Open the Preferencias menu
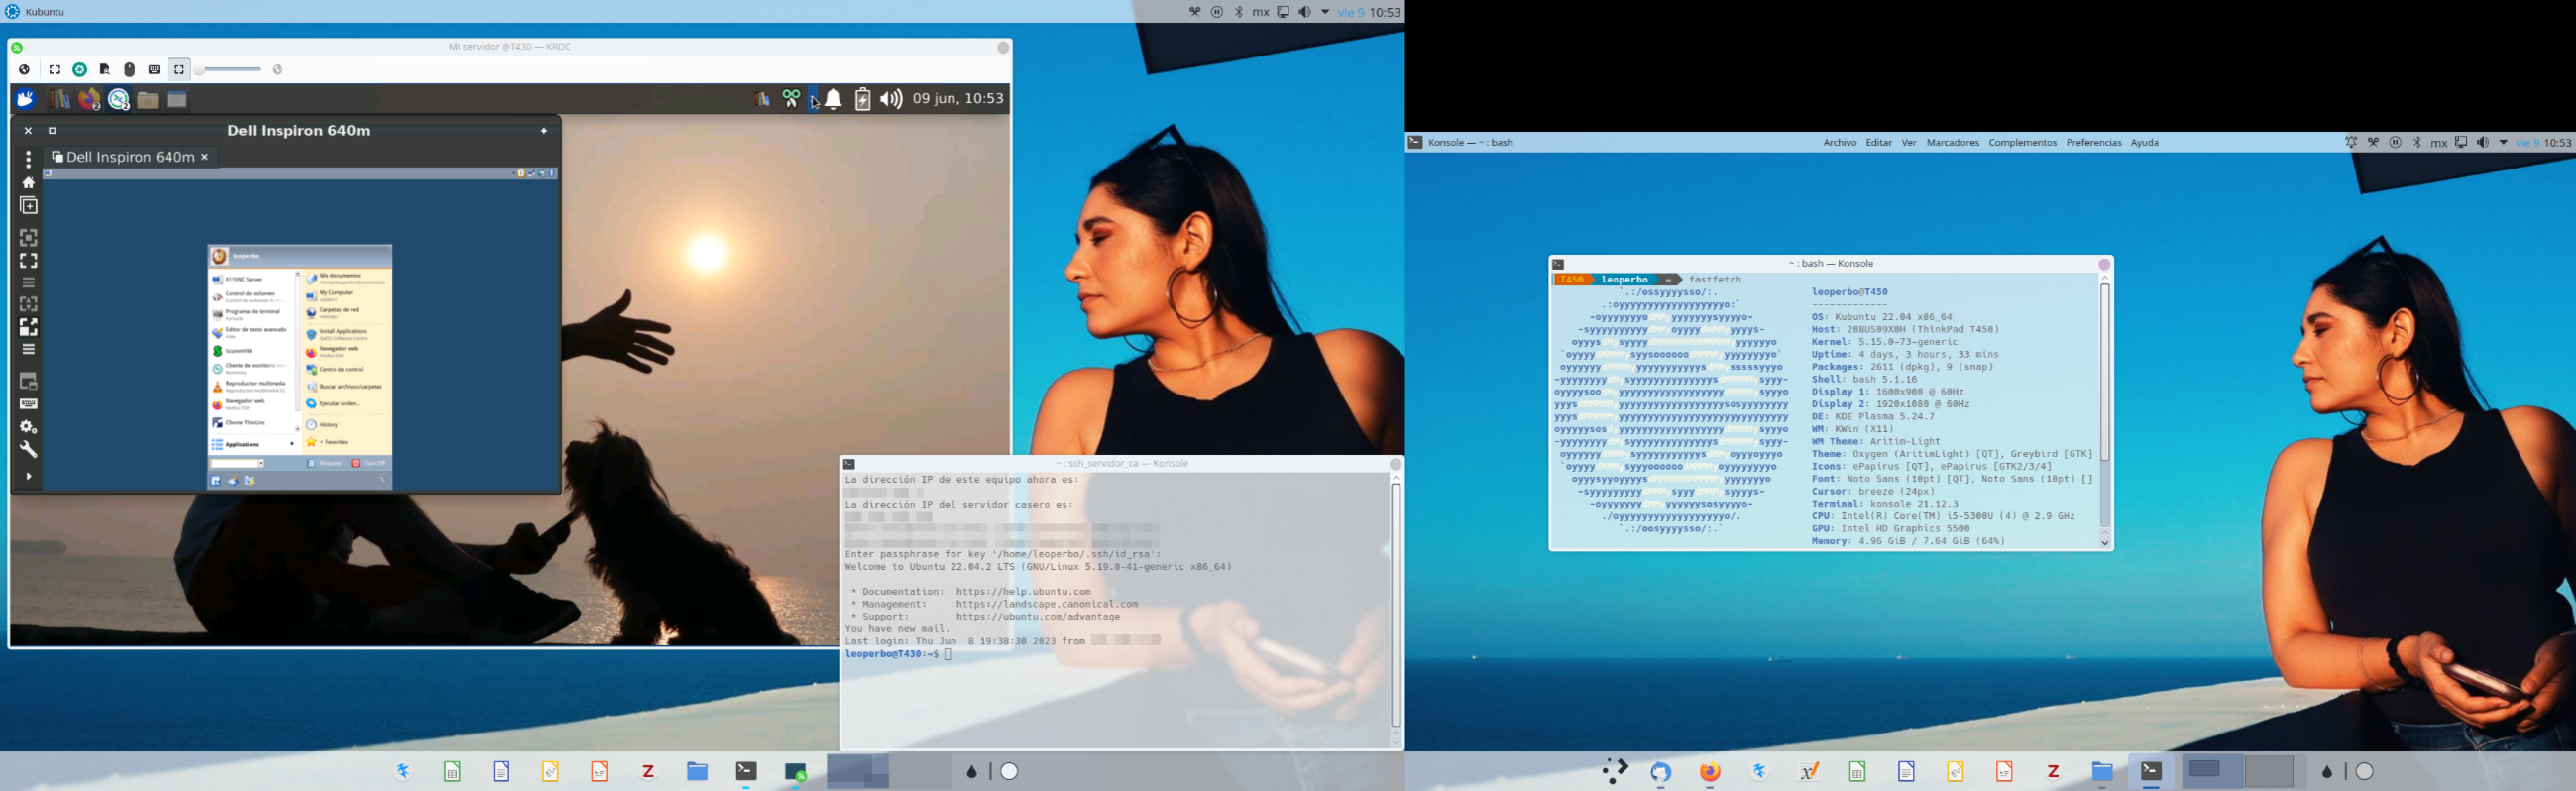The image size is (2576, 791). click(2093, 143)
